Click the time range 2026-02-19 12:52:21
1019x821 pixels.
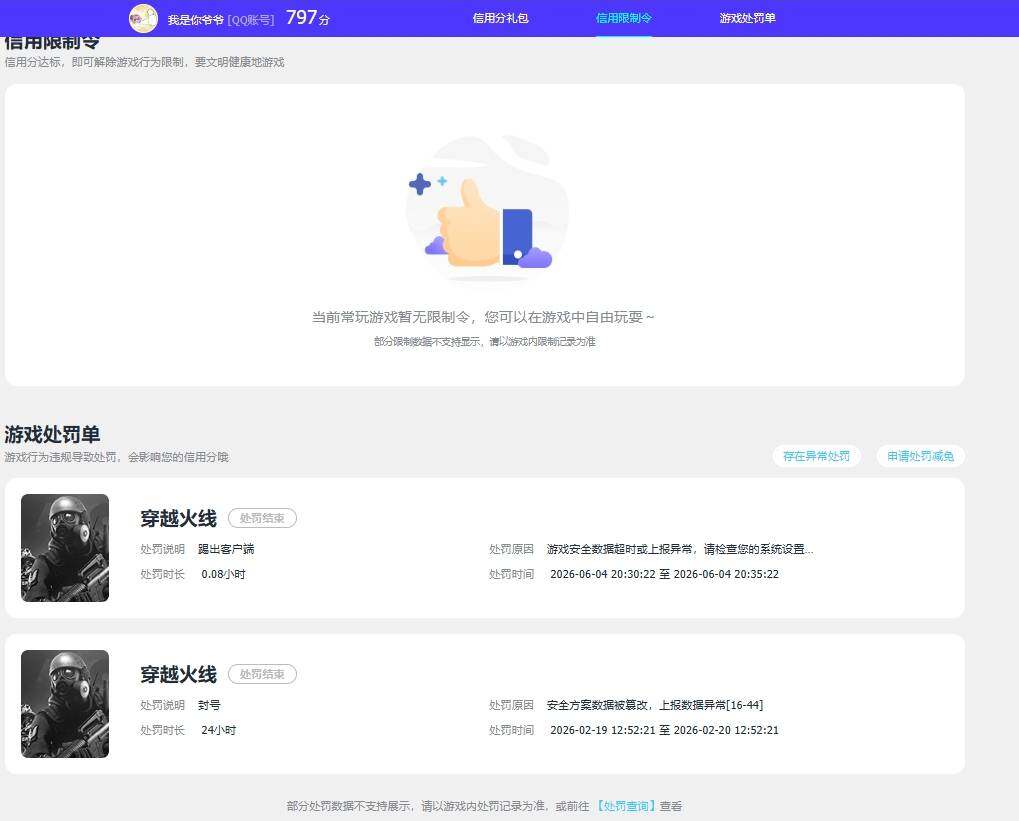pos(664,731)
